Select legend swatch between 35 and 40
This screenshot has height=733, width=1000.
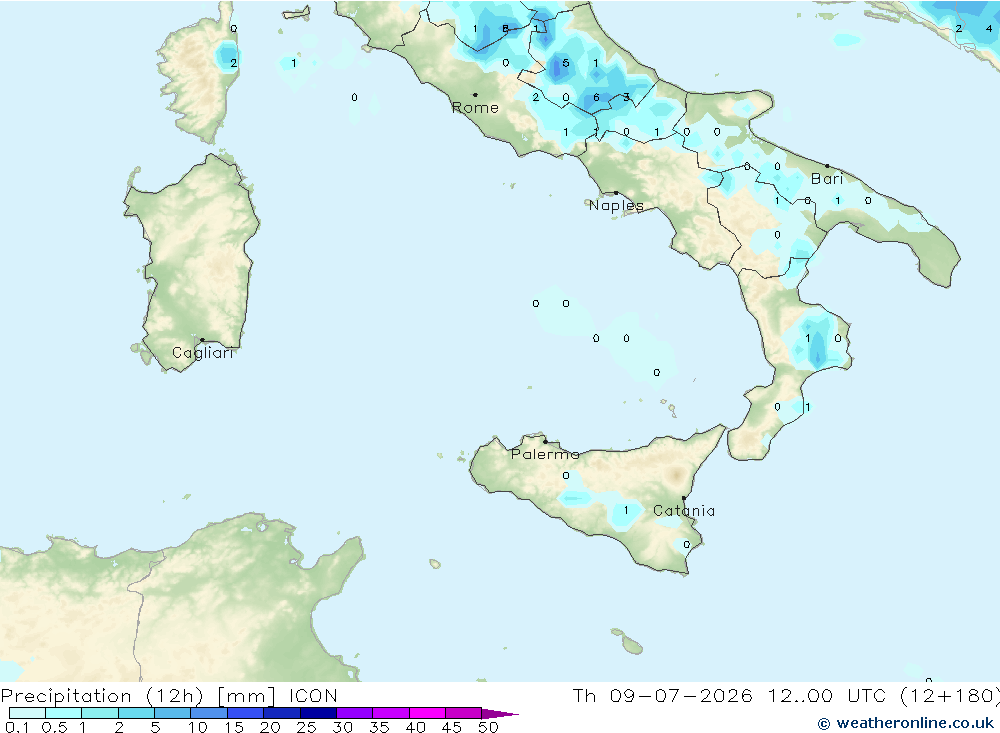point(391,713)
